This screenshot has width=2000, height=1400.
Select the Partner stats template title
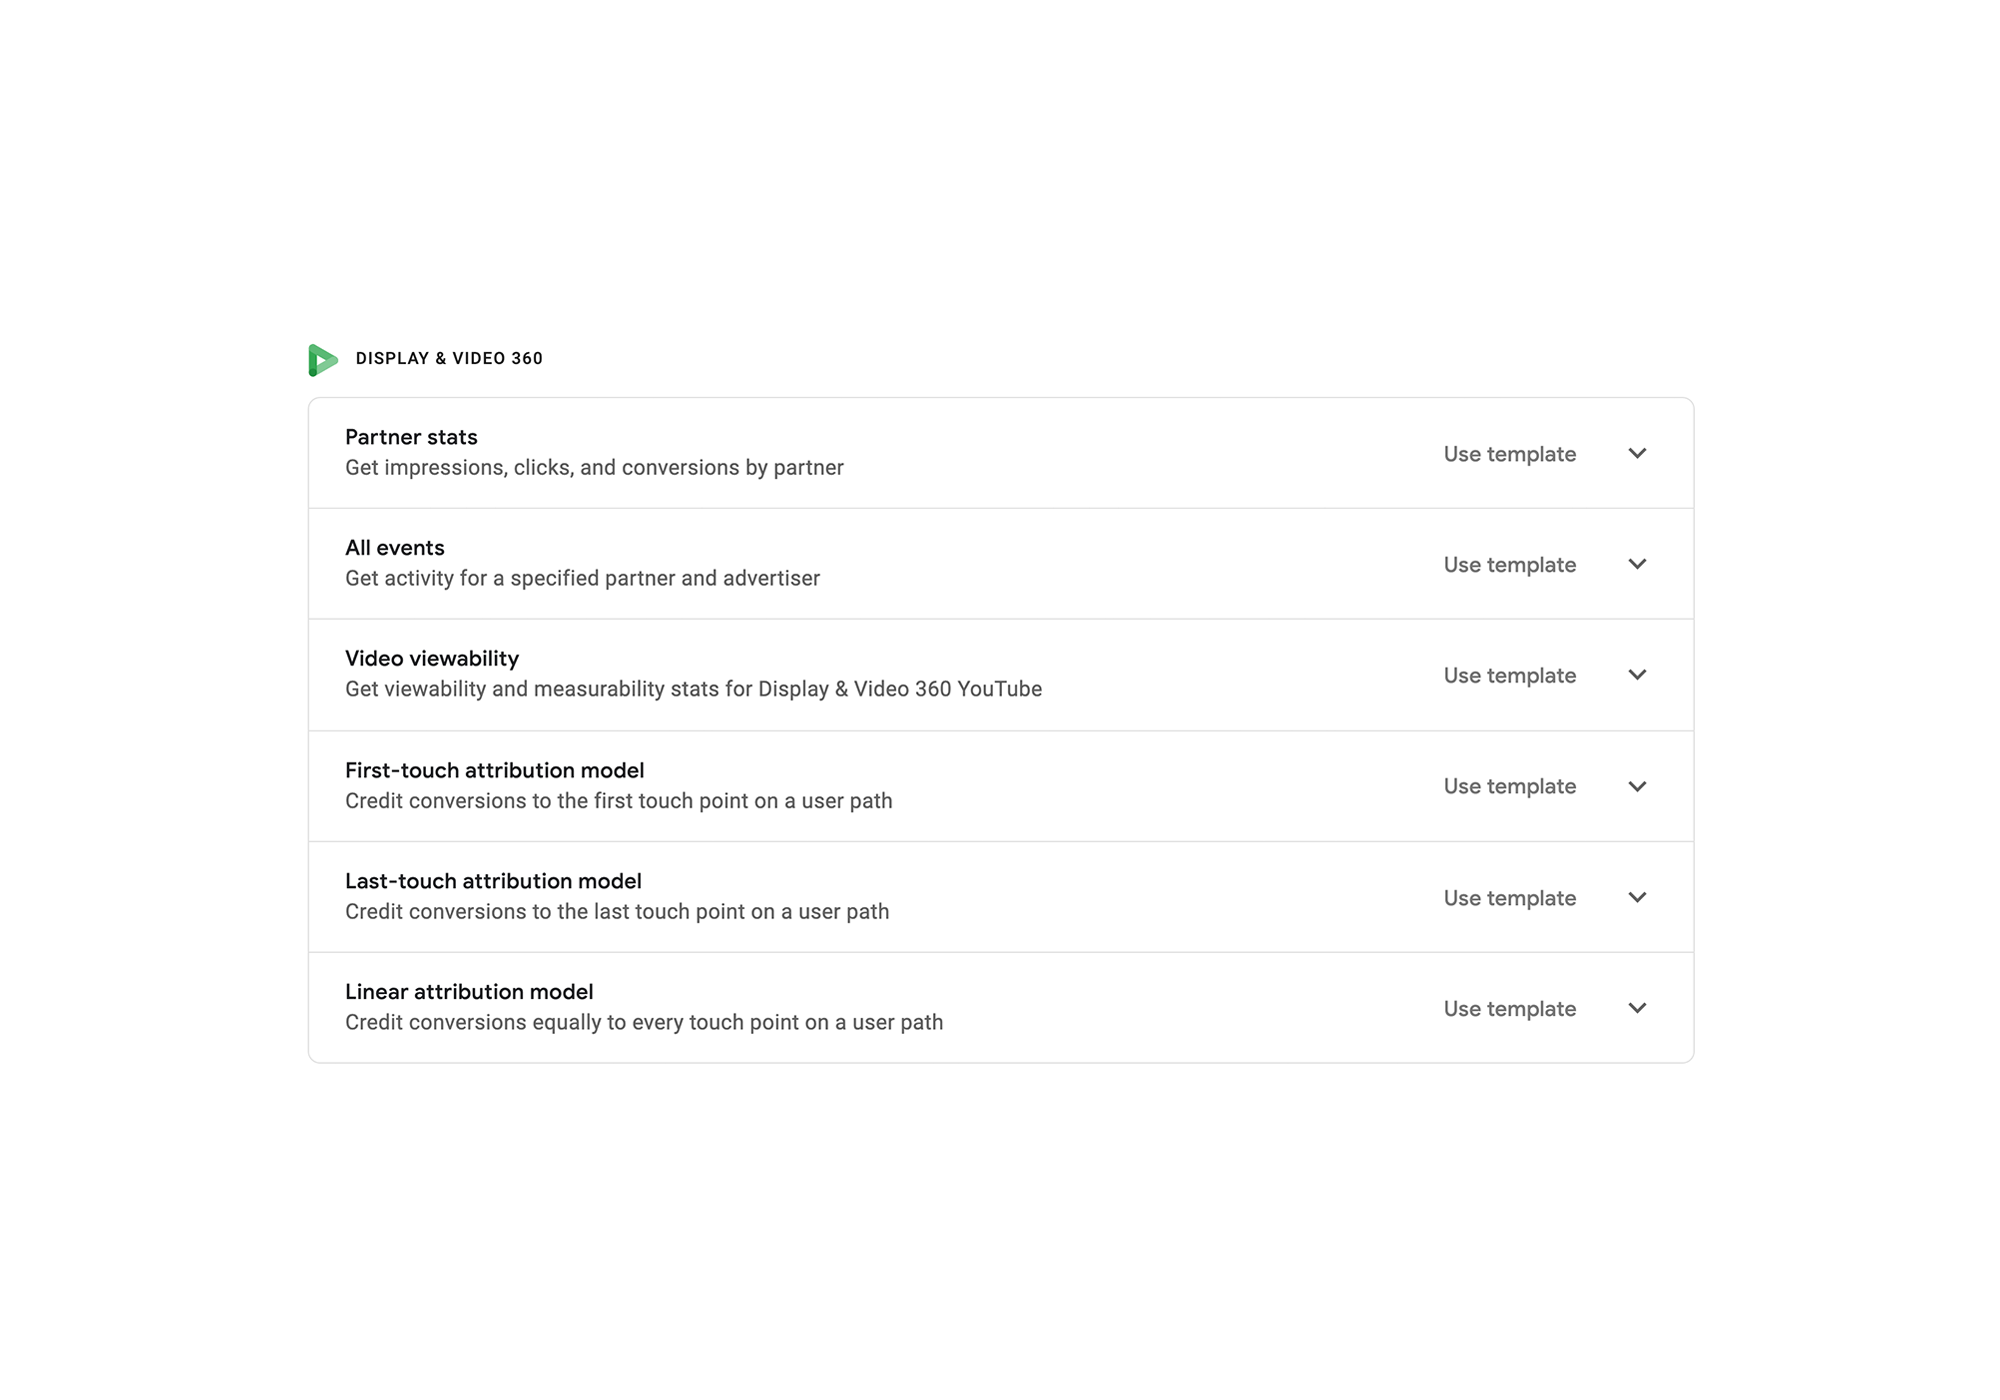tap(411, 437)
